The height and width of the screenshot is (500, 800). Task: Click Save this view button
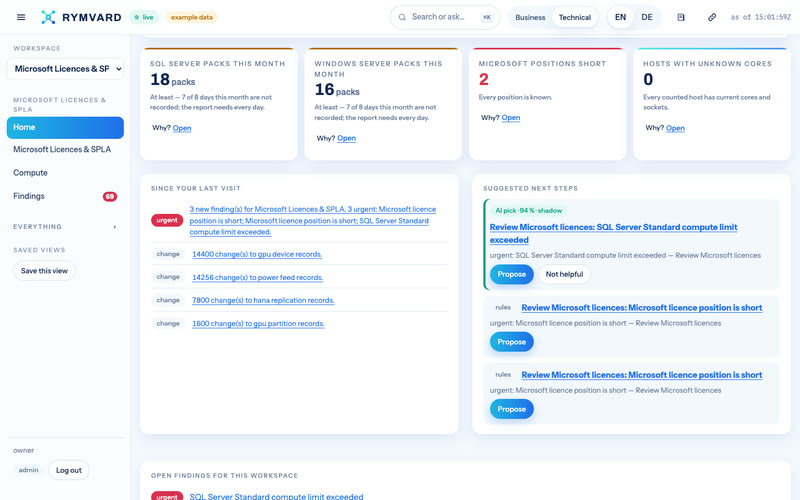point(44,271)
